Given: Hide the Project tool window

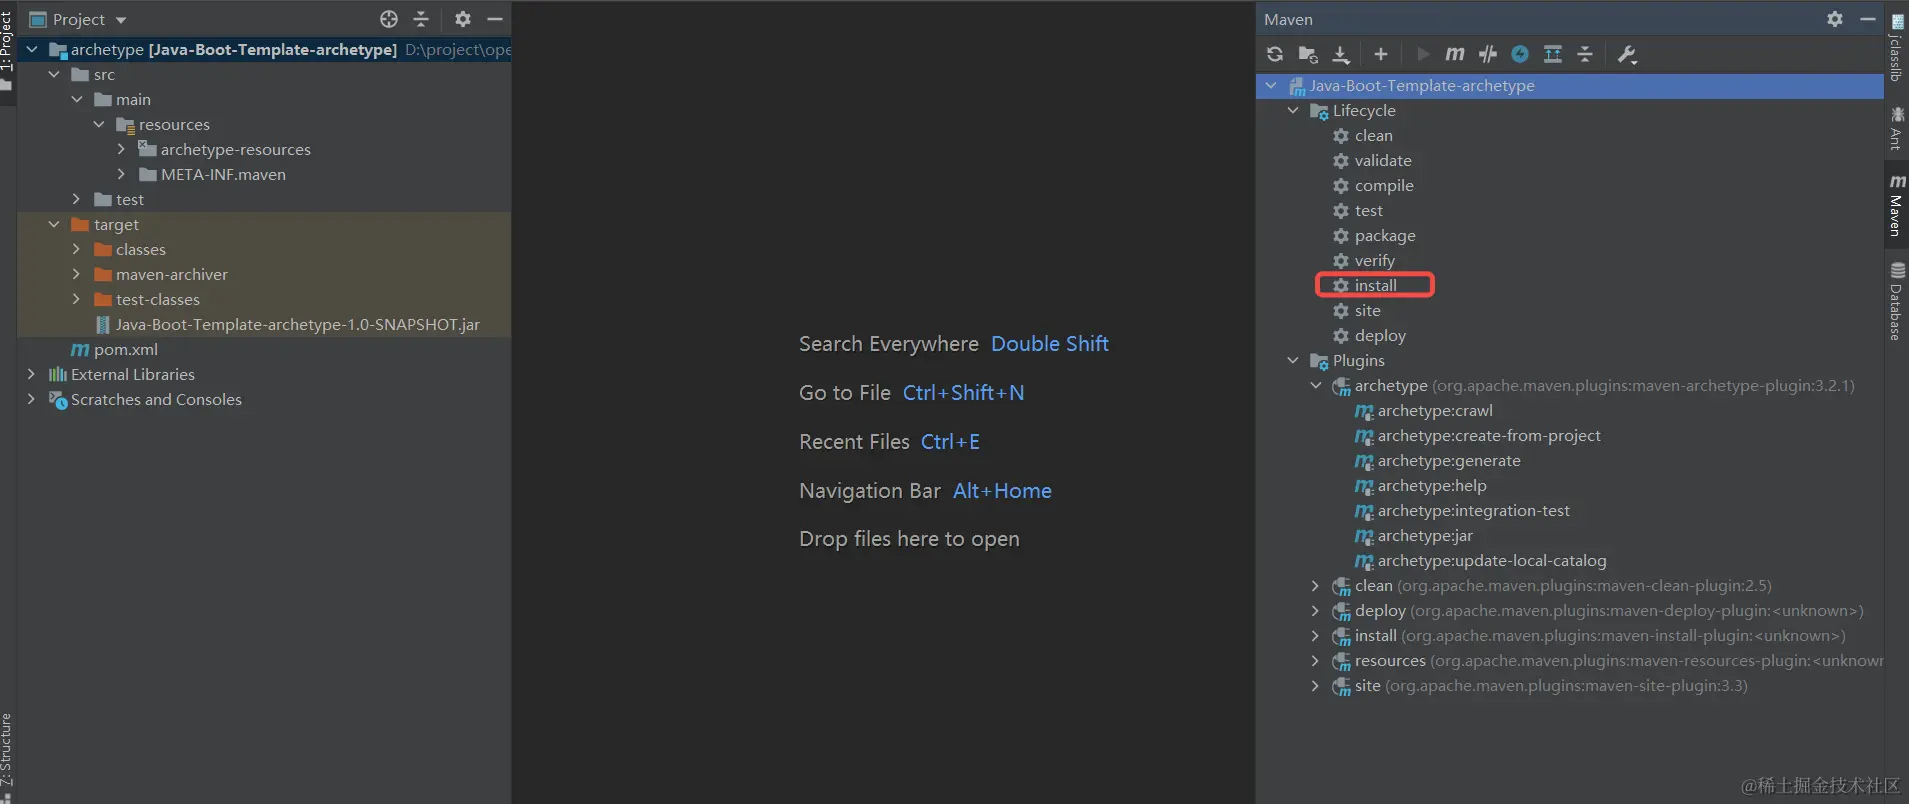Looking at the screenshot, I should (x=495, y=19).
